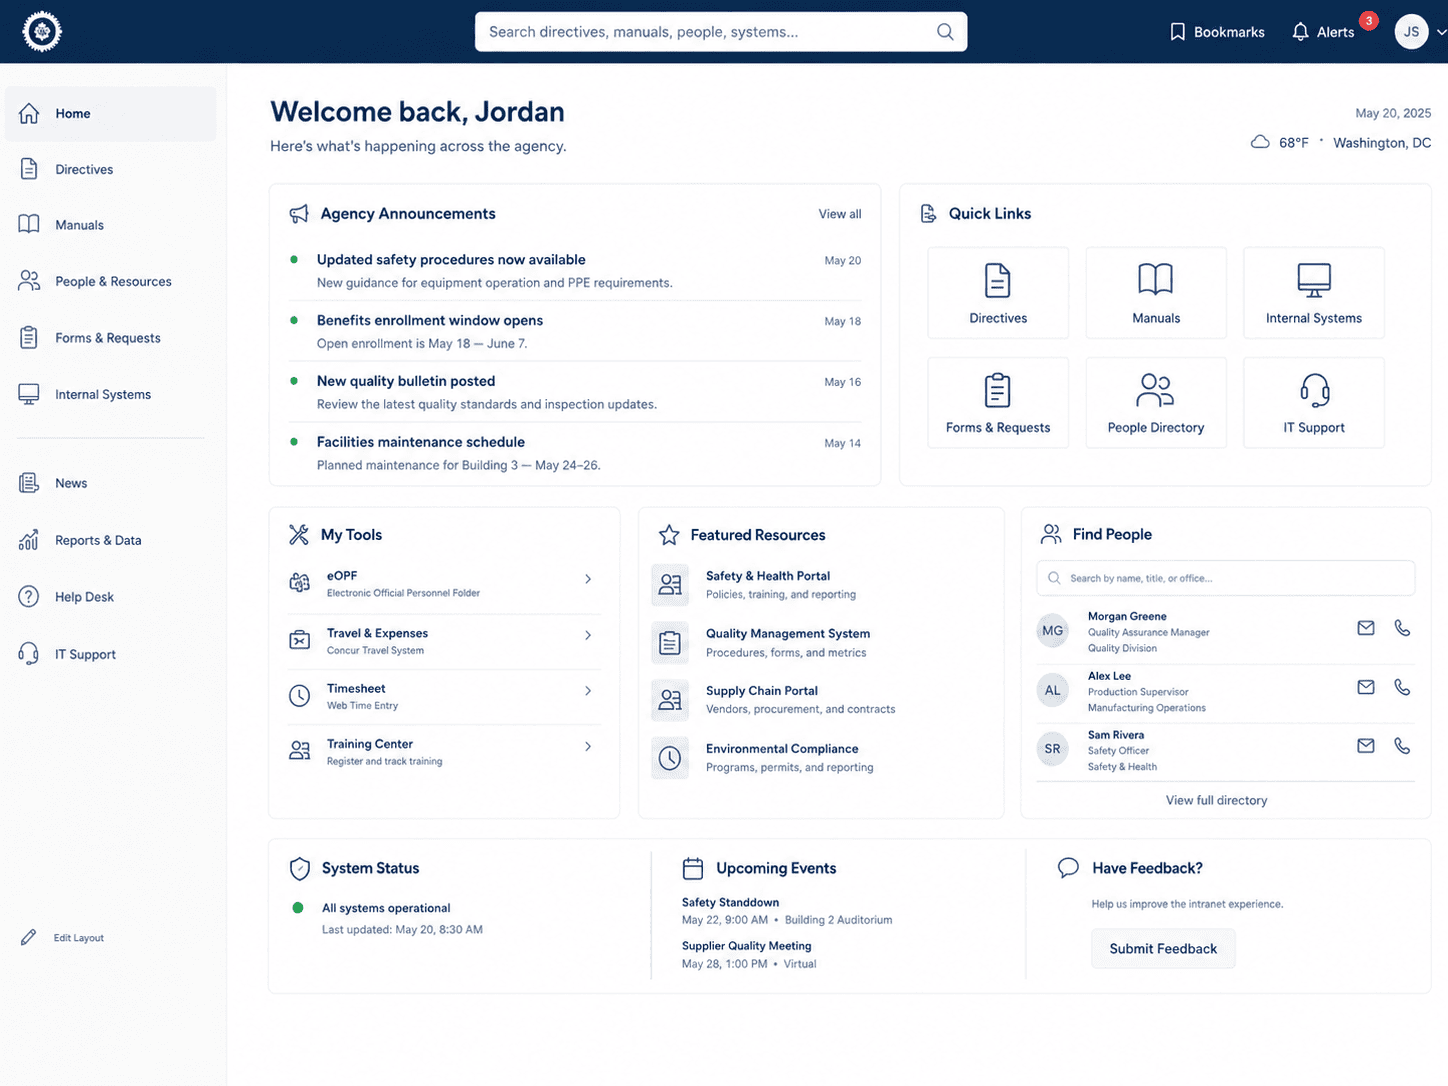Click Directives quick link tile
Image resolution: width=1448 pixels, height=1086 pixels.
(x=998, y=293)
